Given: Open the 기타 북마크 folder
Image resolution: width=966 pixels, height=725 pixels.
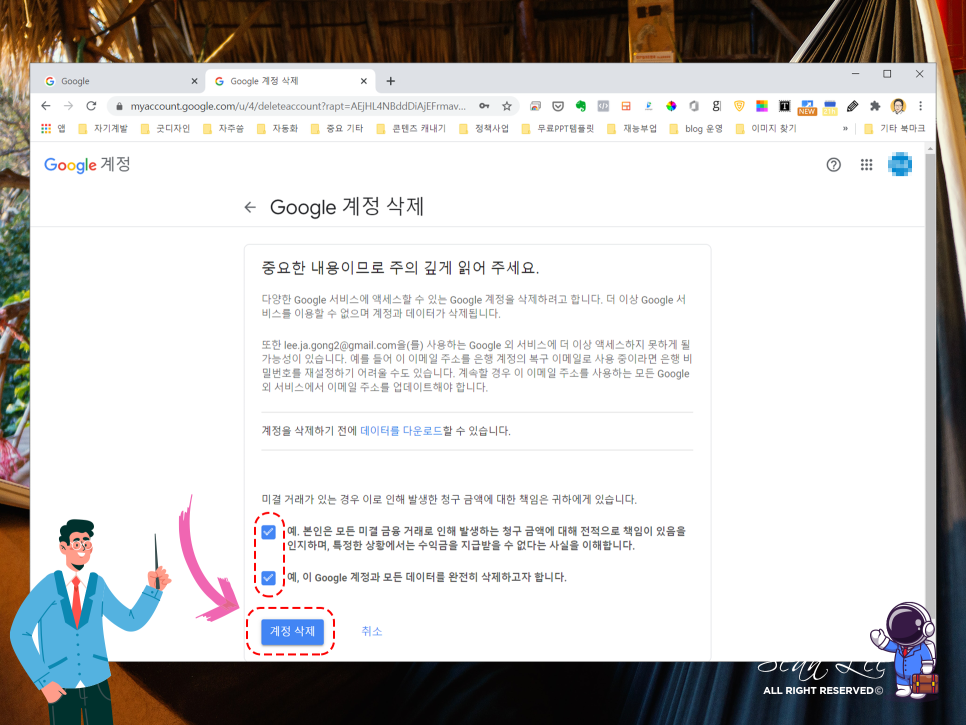Looking at the screenshot, I should (895, 128).
